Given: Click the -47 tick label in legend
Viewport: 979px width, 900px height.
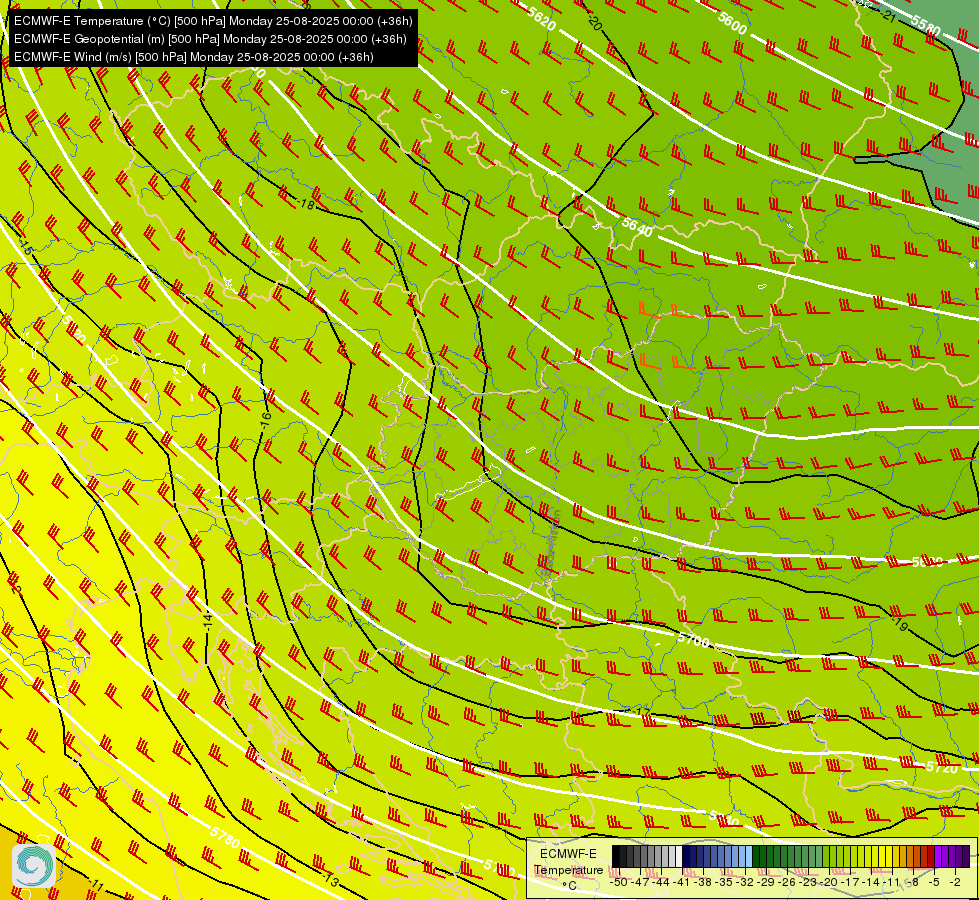Looking at the screenshot, I should coord(640,882).
